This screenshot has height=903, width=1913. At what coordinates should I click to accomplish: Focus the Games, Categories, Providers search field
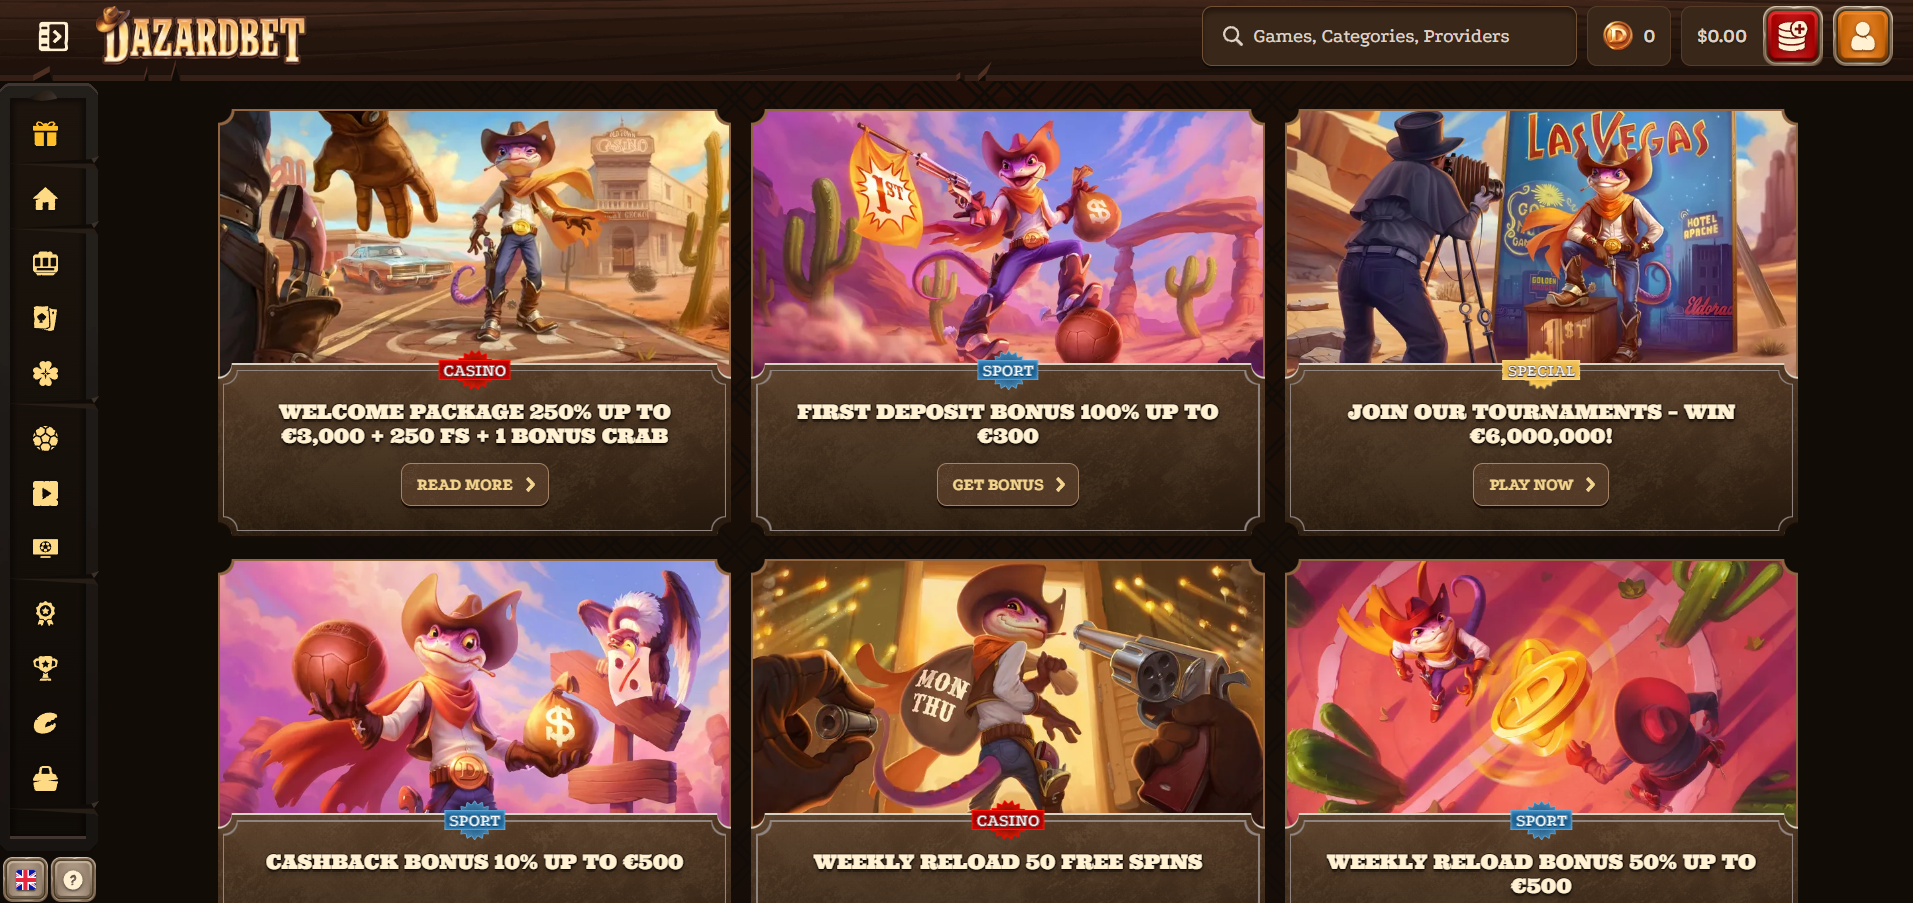point(1389,37)
